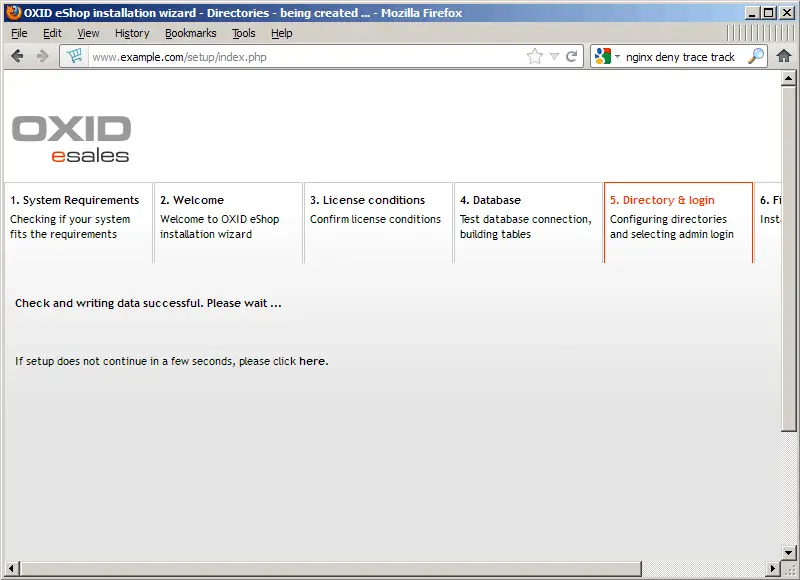800x580 pixels.
Task: Click the shopping cart site icon
Action: point(74,56)
